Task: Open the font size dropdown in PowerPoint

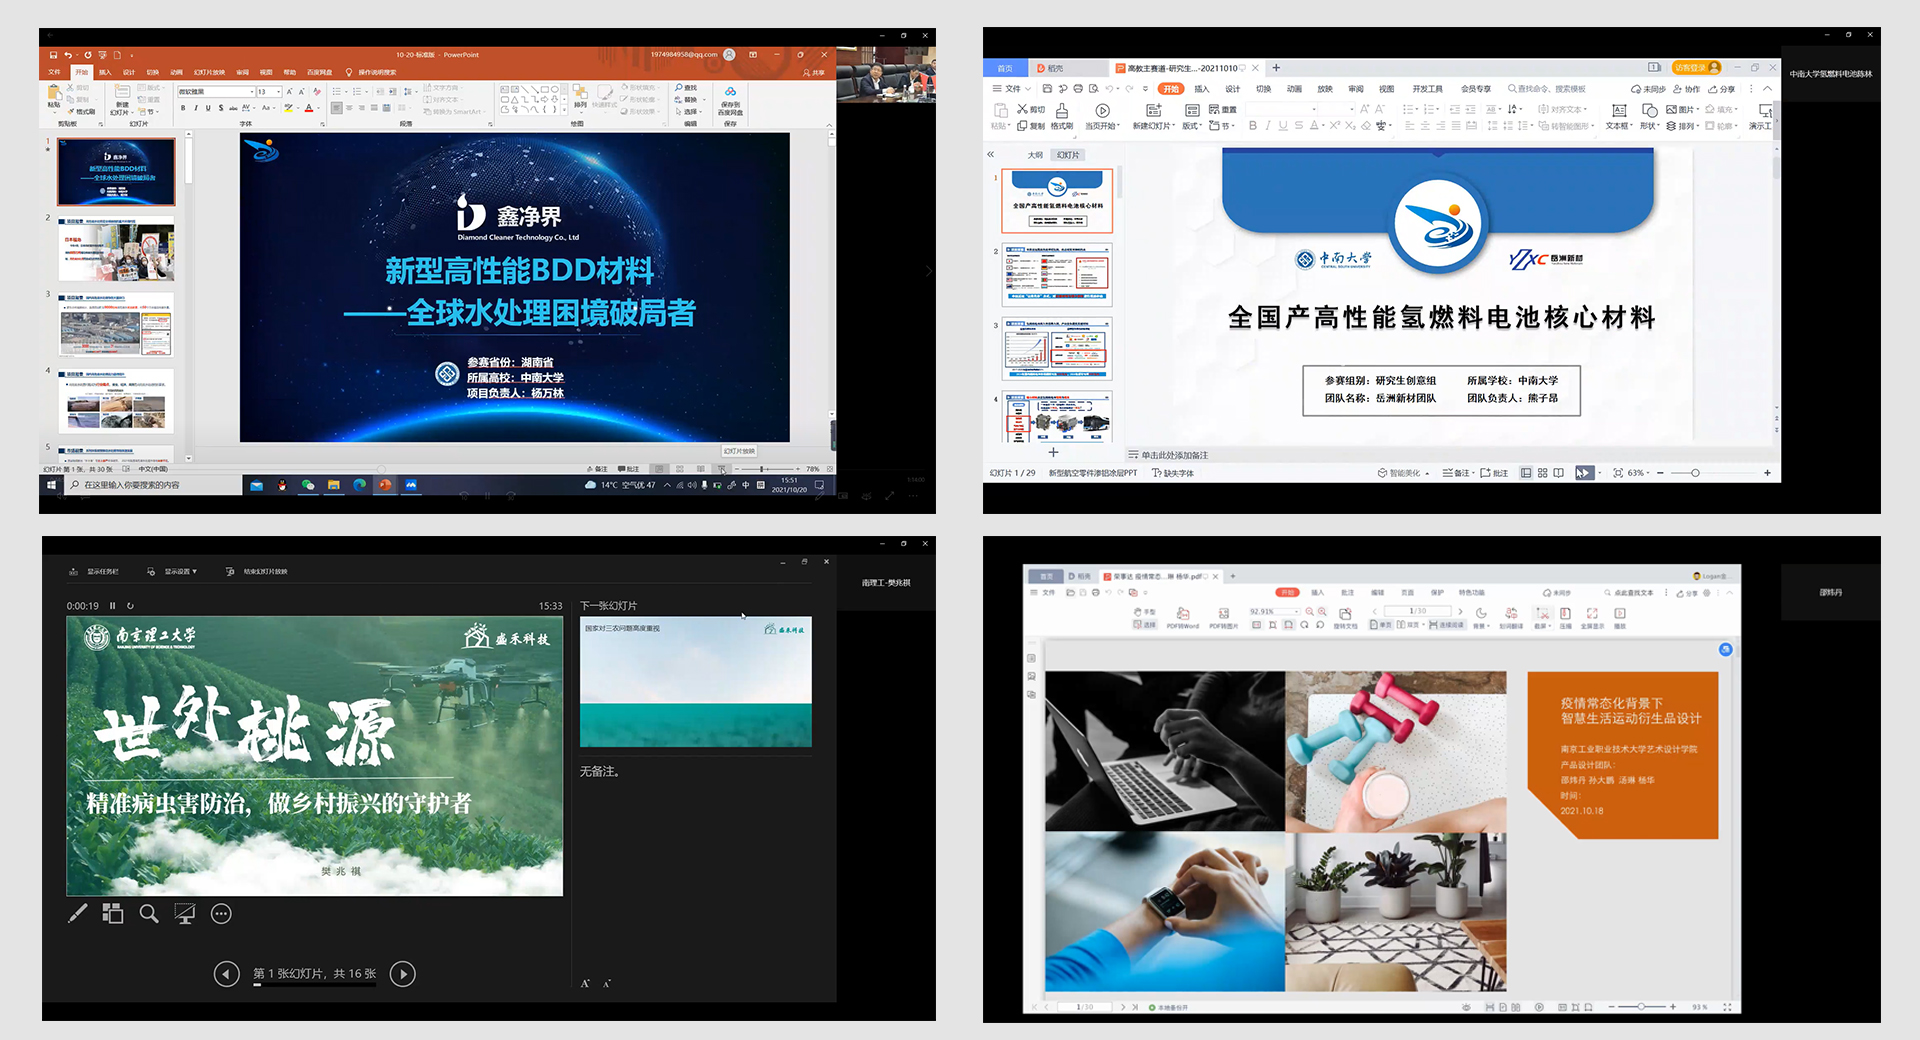Action: click(279, 92)
